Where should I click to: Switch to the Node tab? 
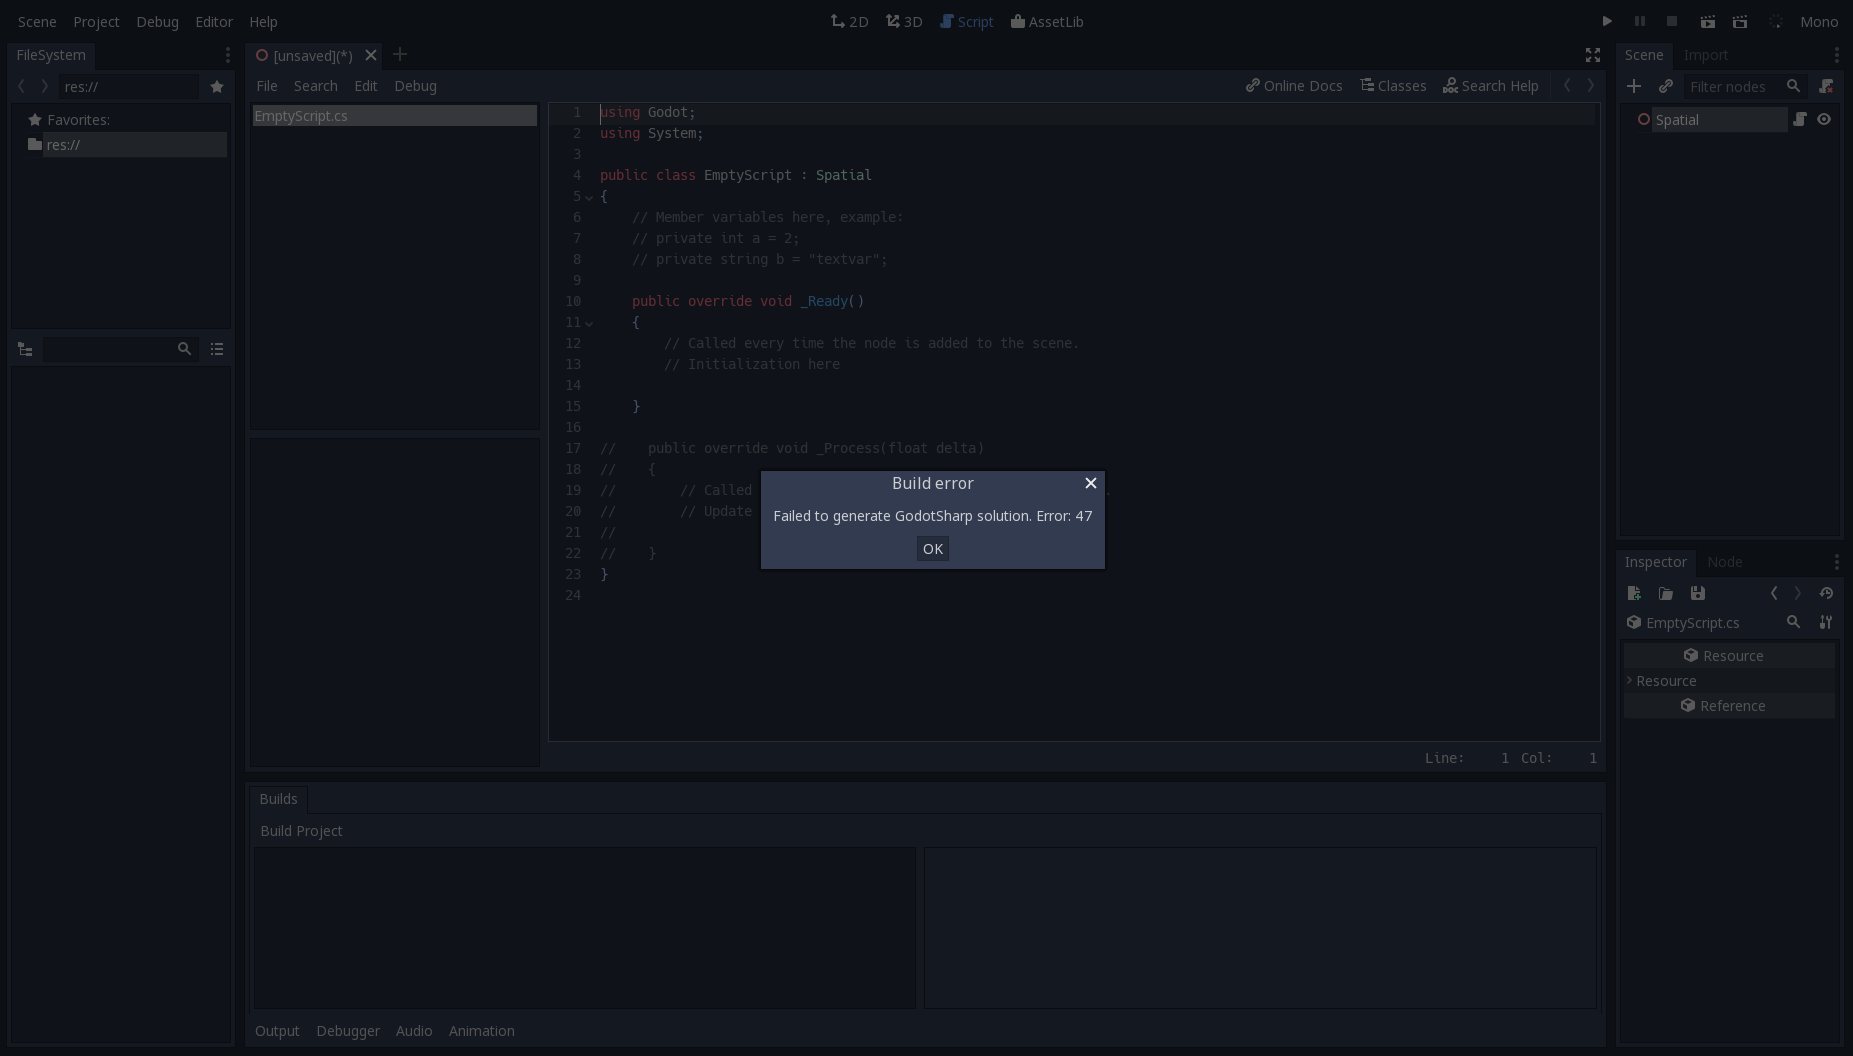(x=1724, y=562)
